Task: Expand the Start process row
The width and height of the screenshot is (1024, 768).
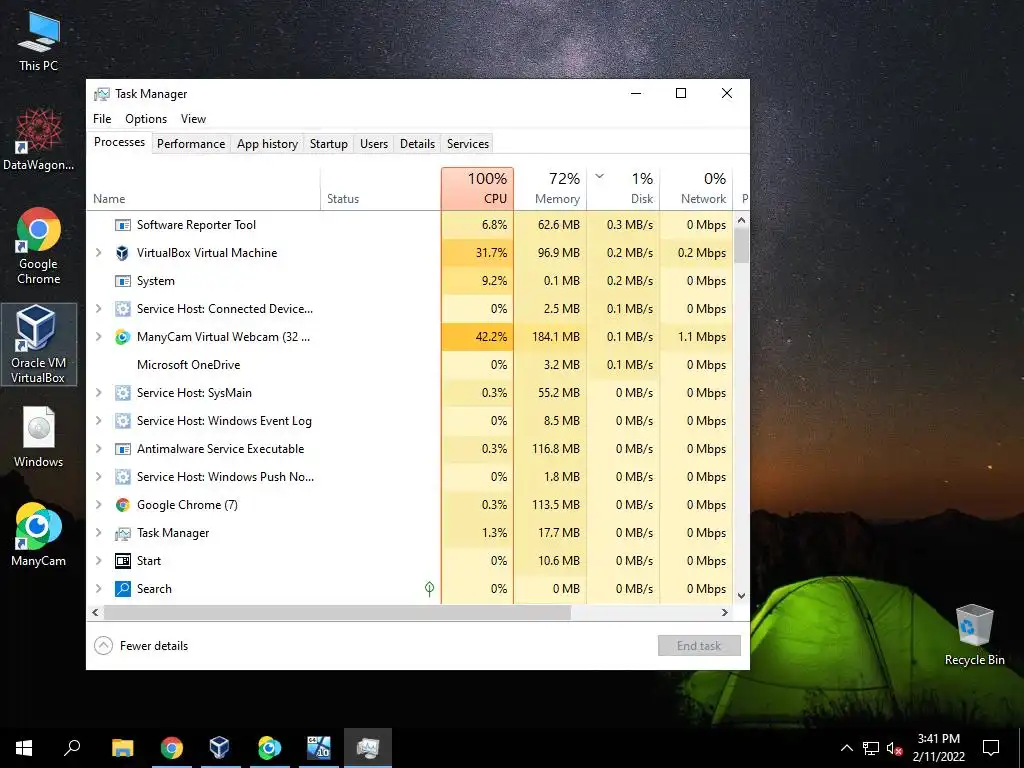Action: click(x=99, y=561)
